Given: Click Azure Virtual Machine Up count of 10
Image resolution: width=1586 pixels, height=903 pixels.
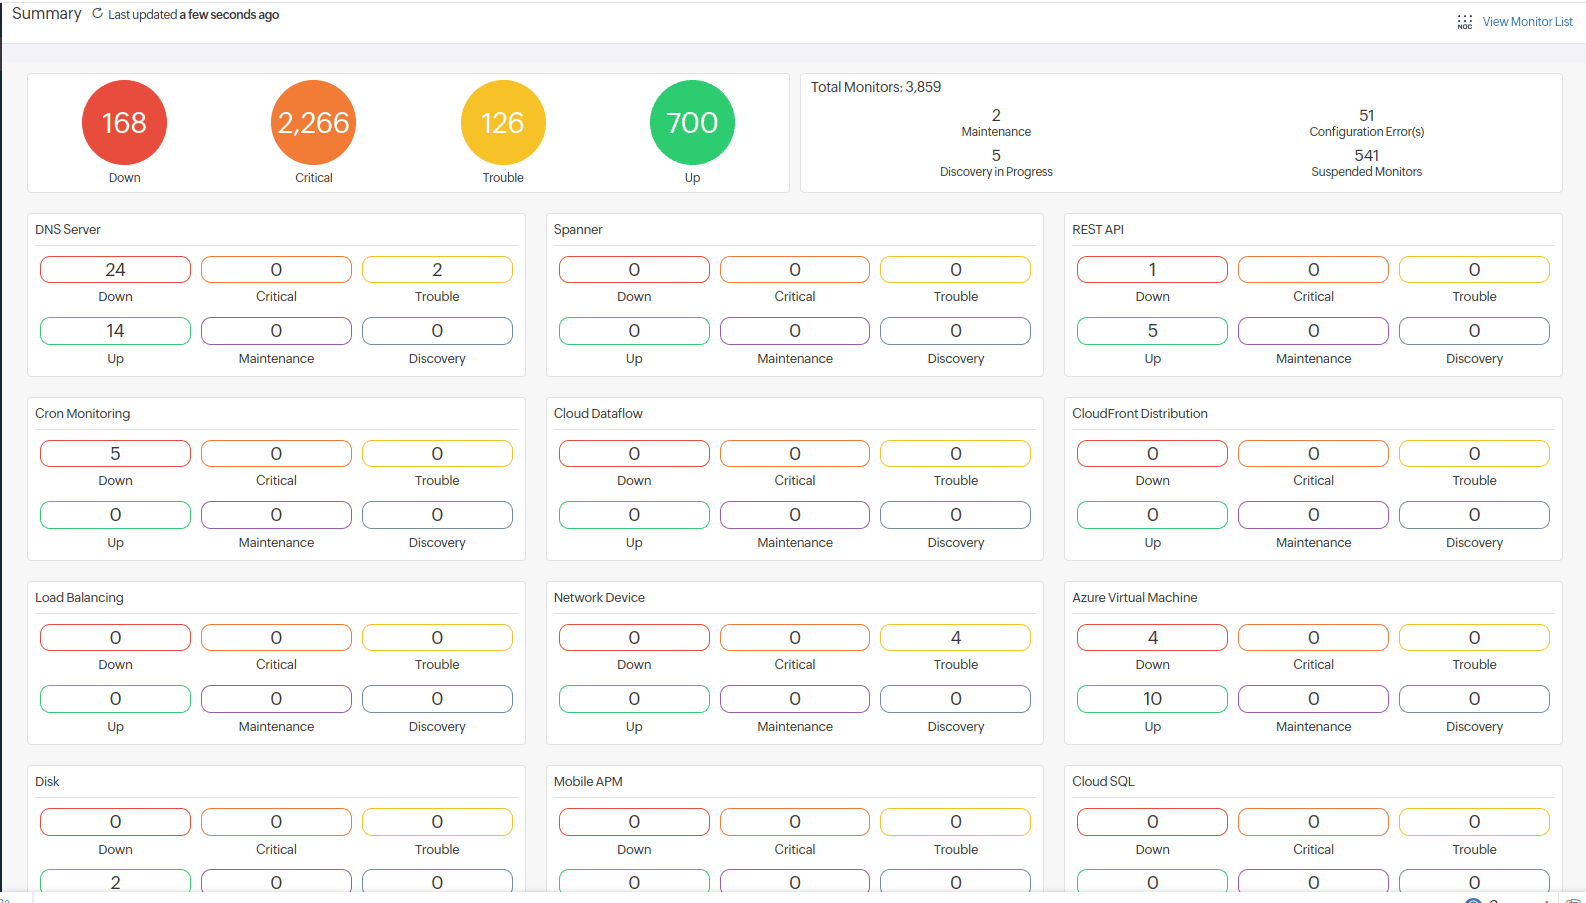Looking at the screenshot, I should [1152, 699].
